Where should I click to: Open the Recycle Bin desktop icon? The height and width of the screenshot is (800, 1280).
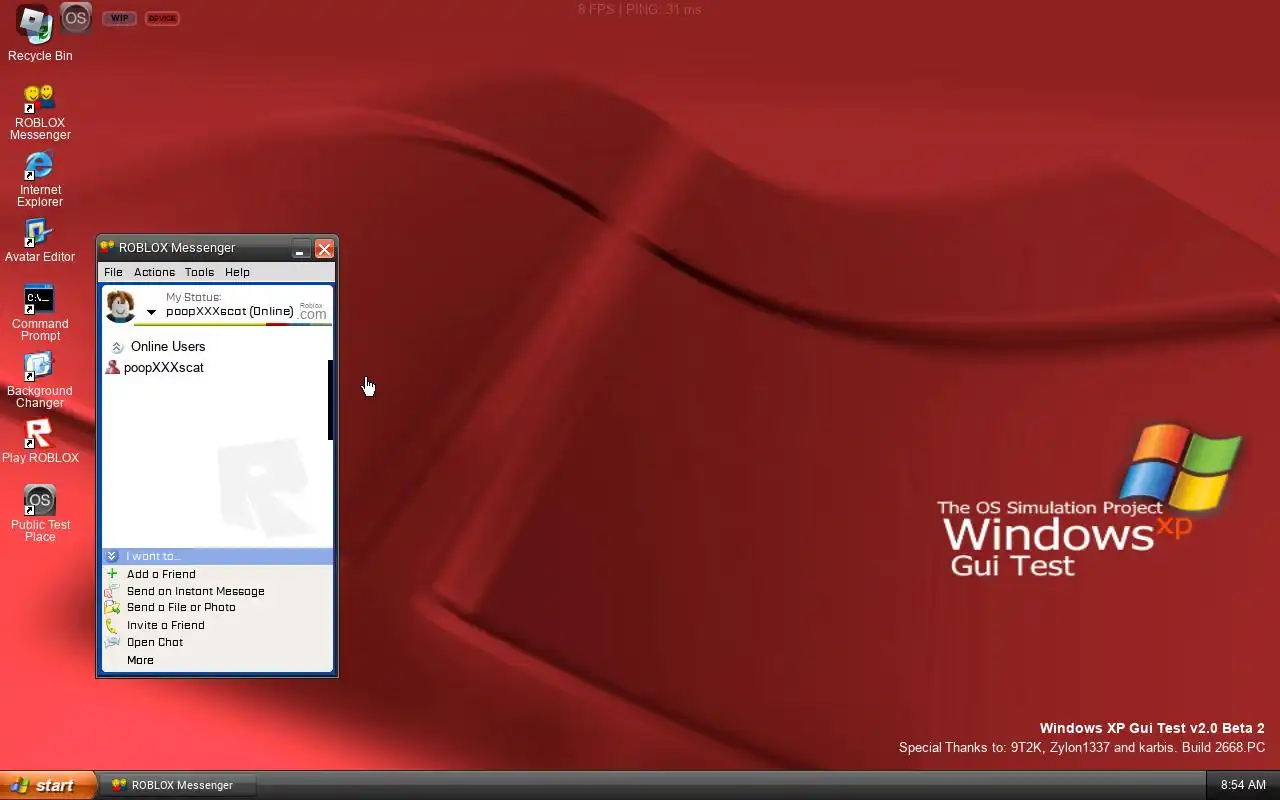[x=39, y=34]
